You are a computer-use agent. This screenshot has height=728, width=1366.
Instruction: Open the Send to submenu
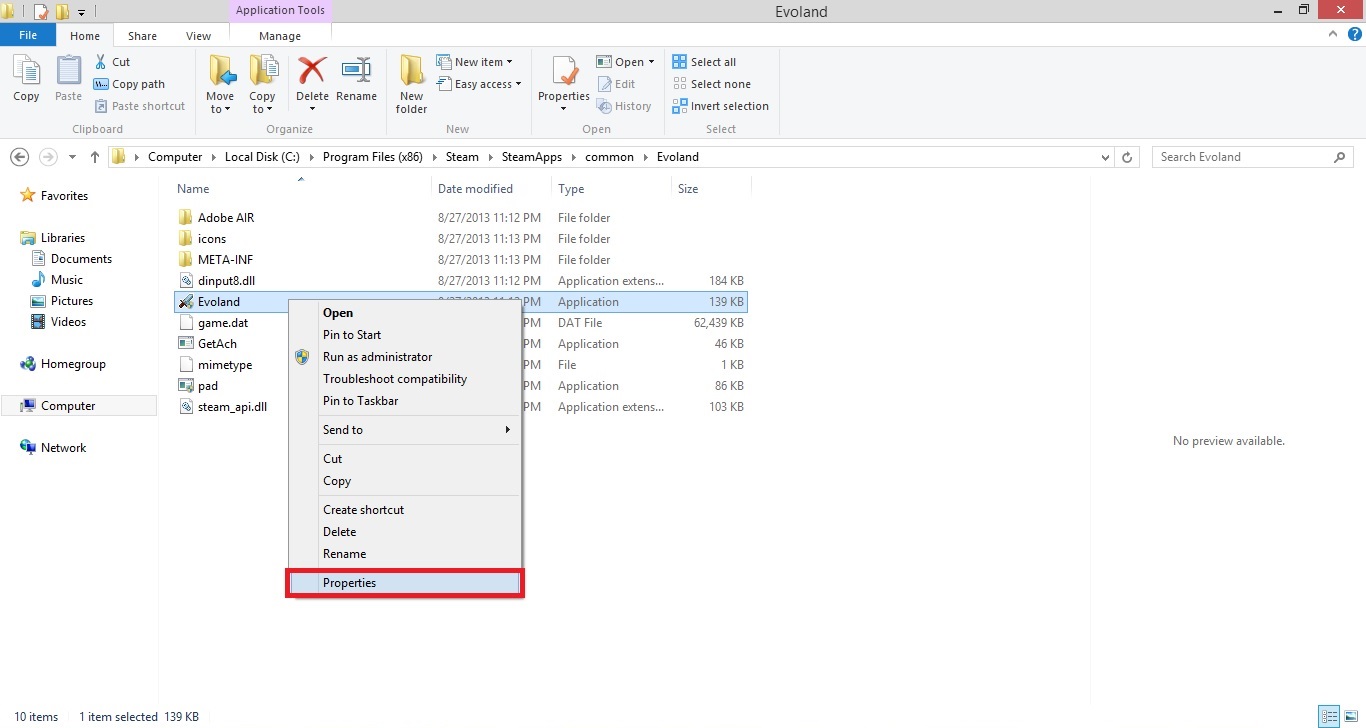tap(405, 430)
